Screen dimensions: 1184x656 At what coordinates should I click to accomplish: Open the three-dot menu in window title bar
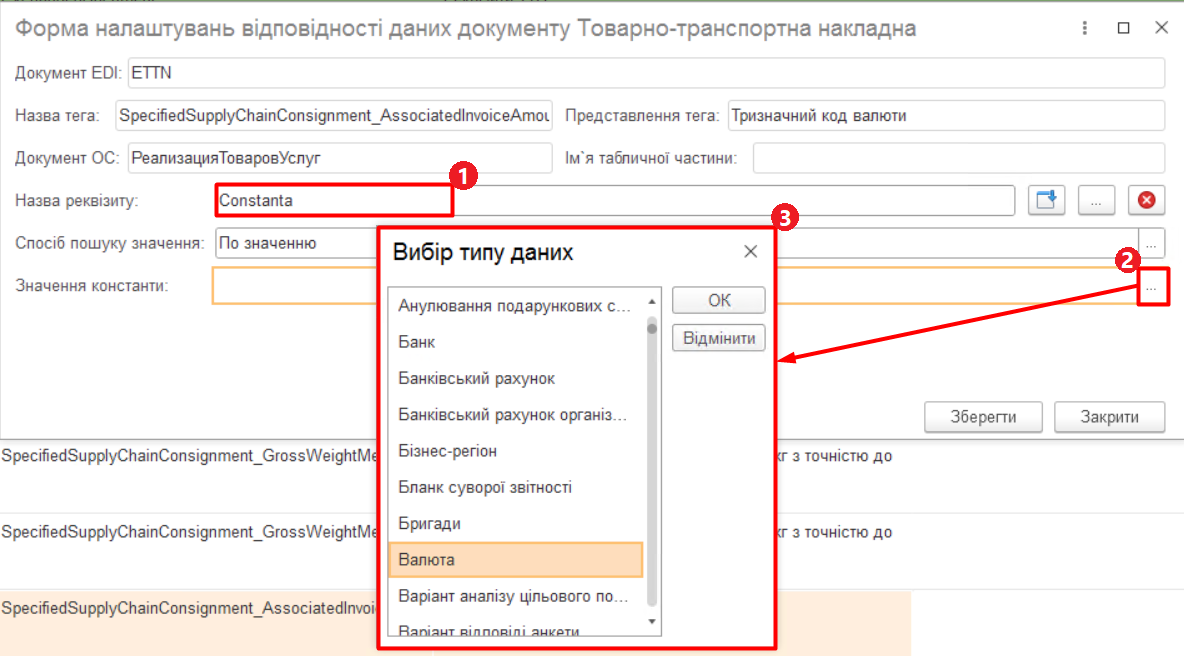(x=1086, y=29)
